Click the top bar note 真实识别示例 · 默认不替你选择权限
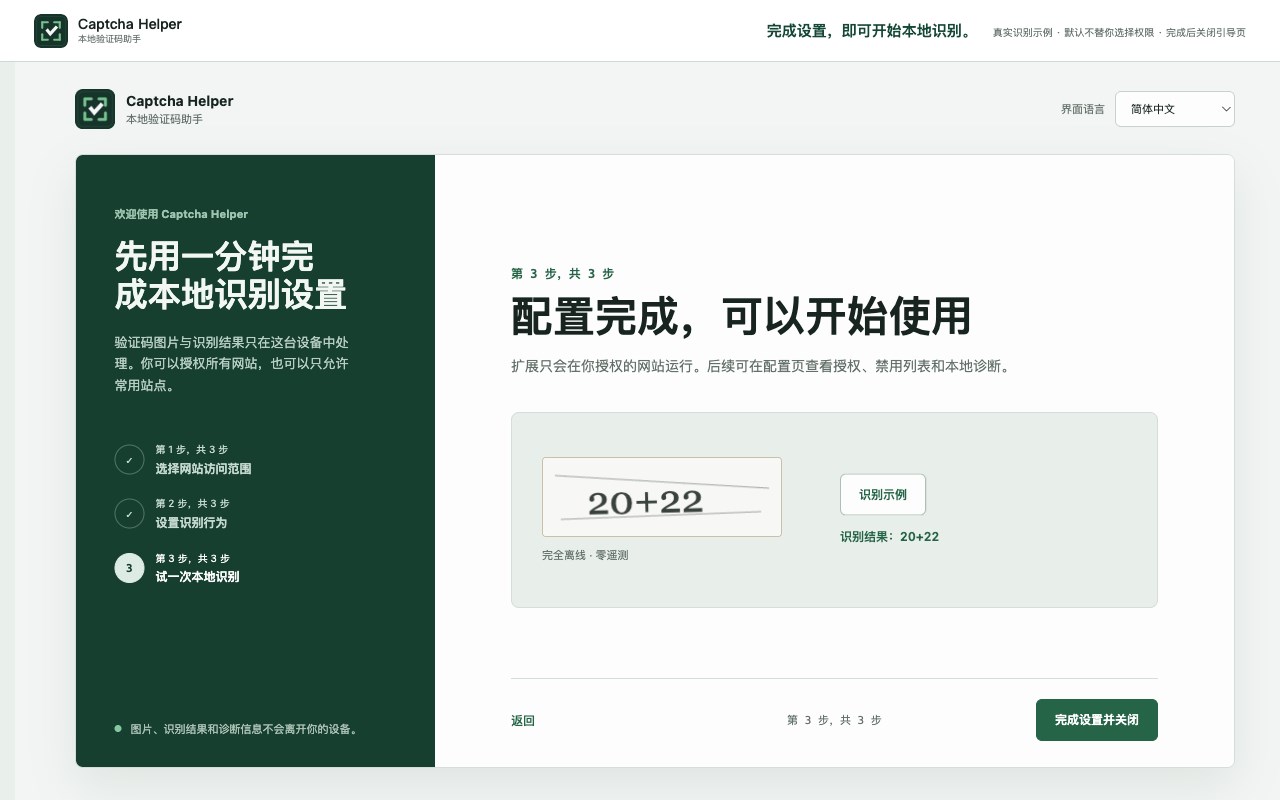 click(1074, 32)
